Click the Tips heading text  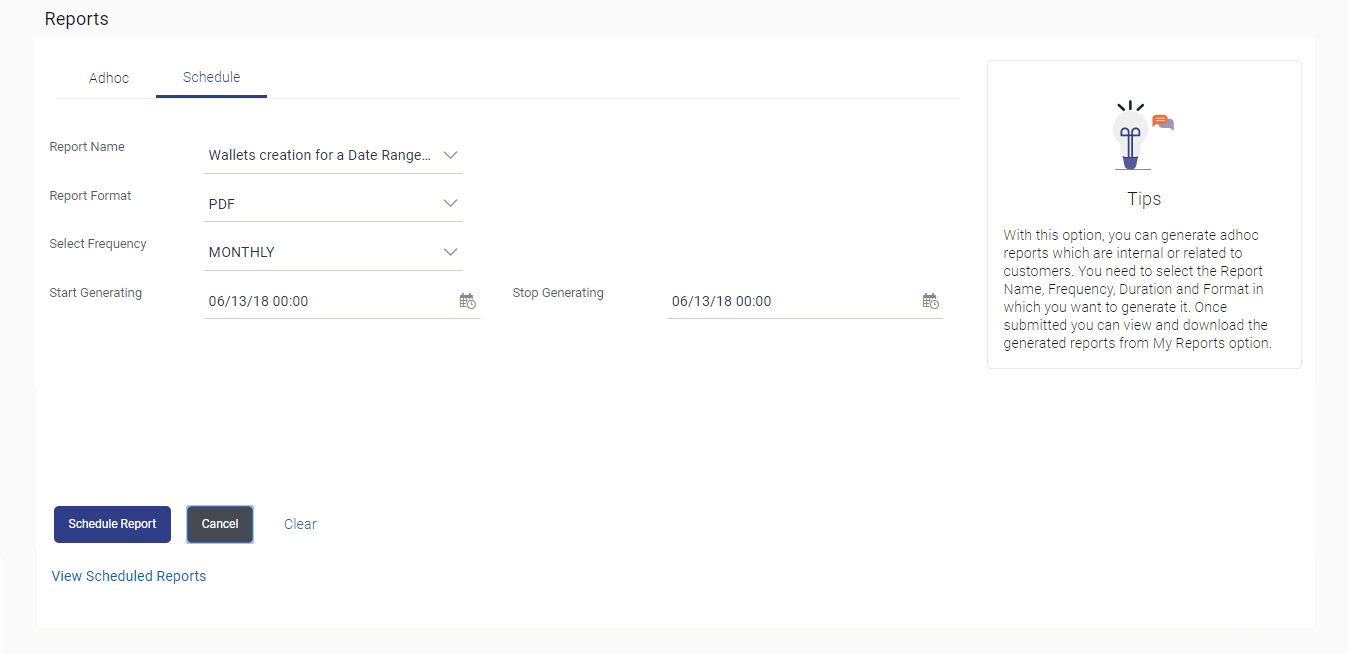point(1144,199)
